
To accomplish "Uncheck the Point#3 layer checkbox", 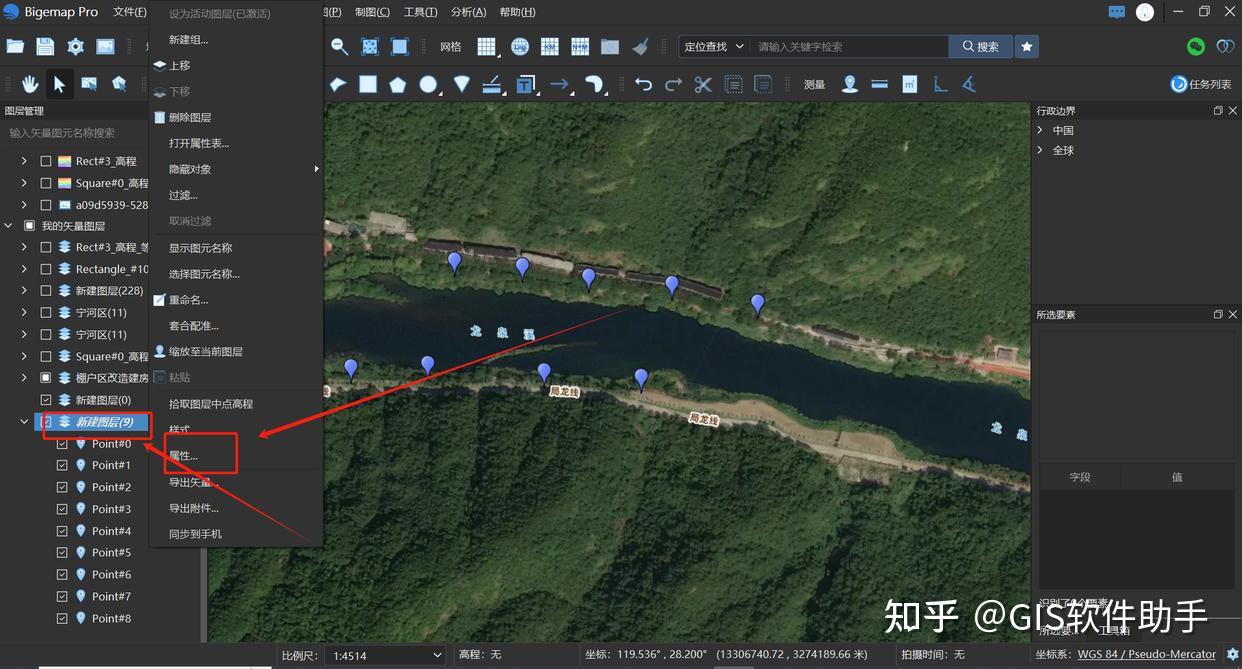I will [61, 509].
